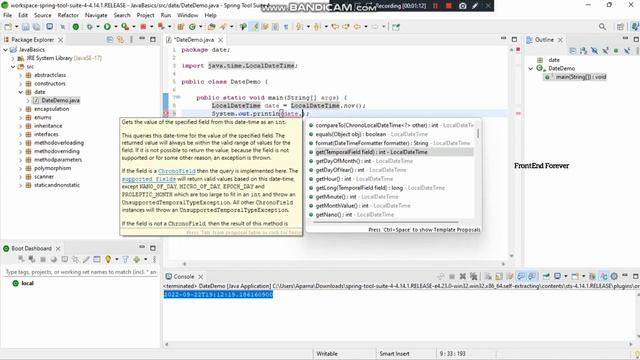The width and height of the screenshot is (640, 360).
Task: Click the lightbulb icon in Boot Dashboard
Action: pos(108,259)
